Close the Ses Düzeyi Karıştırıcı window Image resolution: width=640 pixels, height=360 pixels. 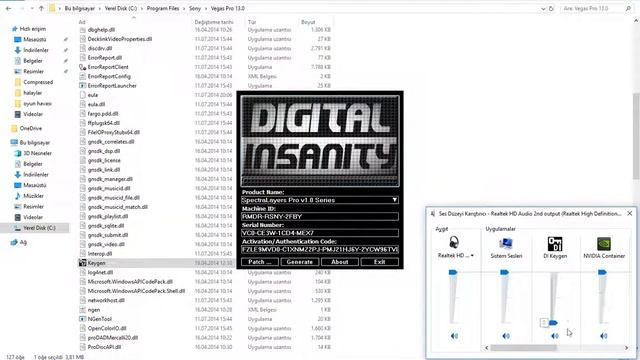click(629, 213)
